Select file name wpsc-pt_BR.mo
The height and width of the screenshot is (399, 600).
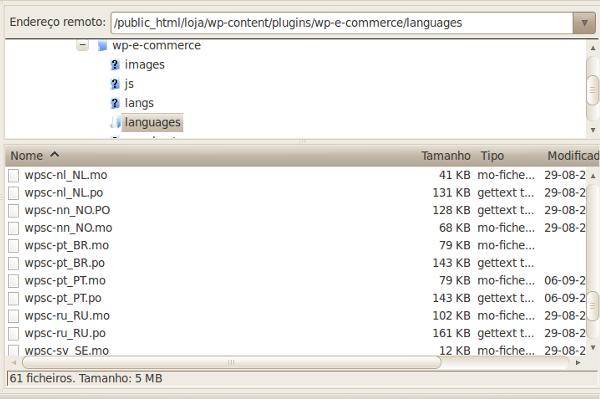67,246
